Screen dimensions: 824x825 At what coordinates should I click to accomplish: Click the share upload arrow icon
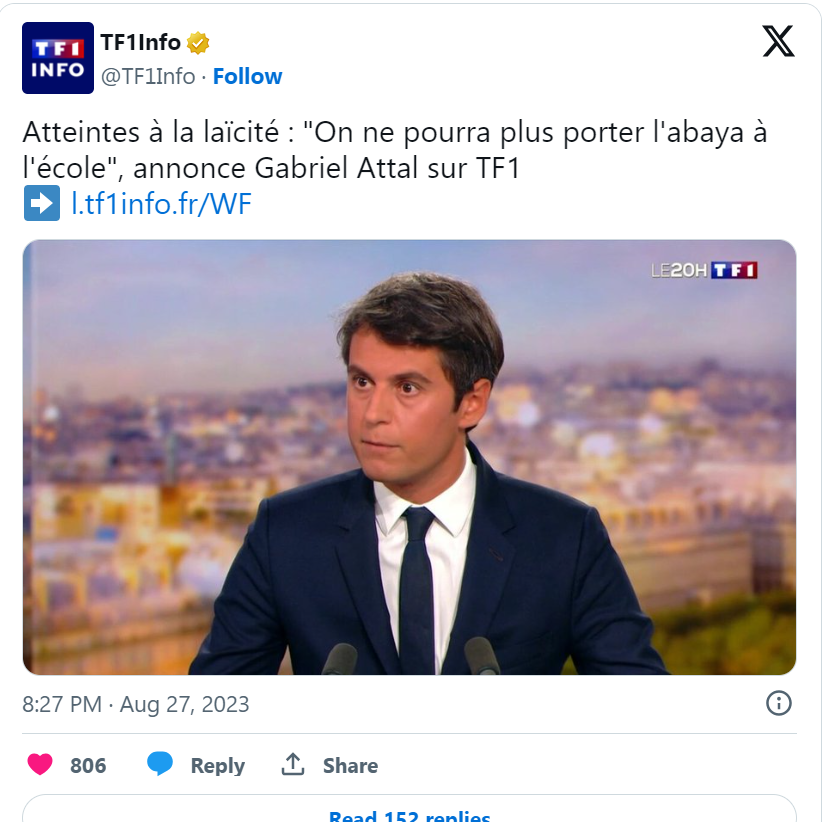coord(293,765)
